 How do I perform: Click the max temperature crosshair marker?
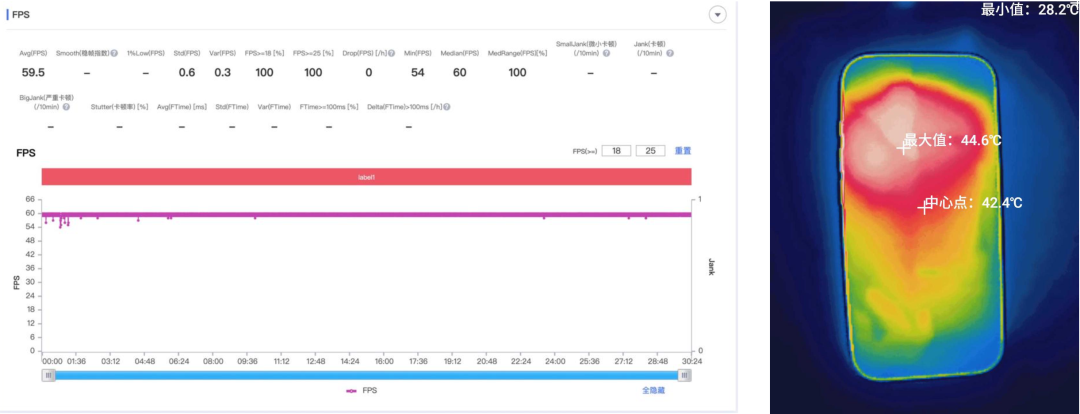903,147
